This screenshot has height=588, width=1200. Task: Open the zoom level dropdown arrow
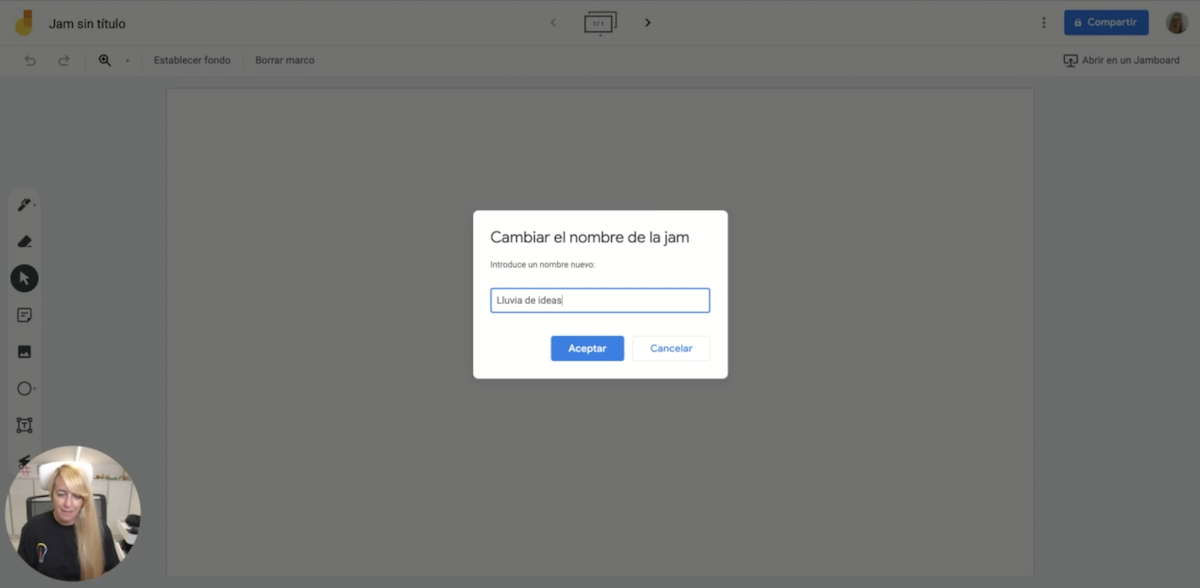click(127, 61)
